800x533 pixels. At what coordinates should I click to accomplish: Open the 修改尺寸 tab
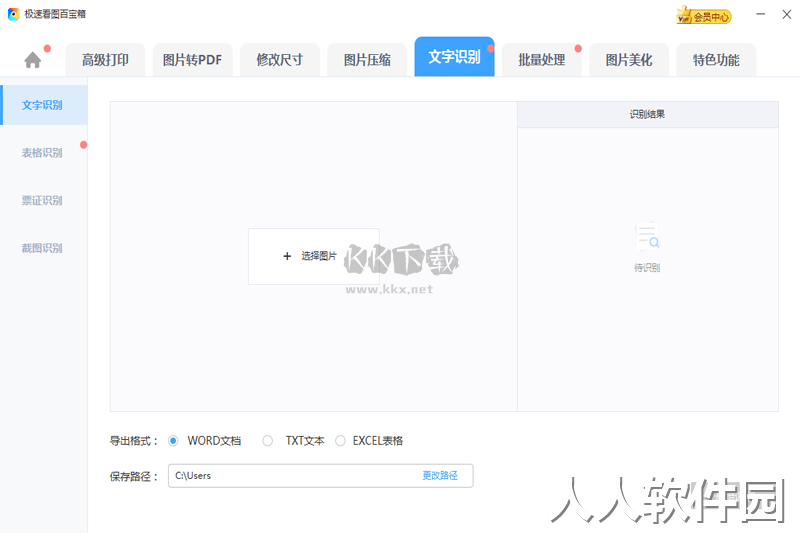(x=280, y=60)
